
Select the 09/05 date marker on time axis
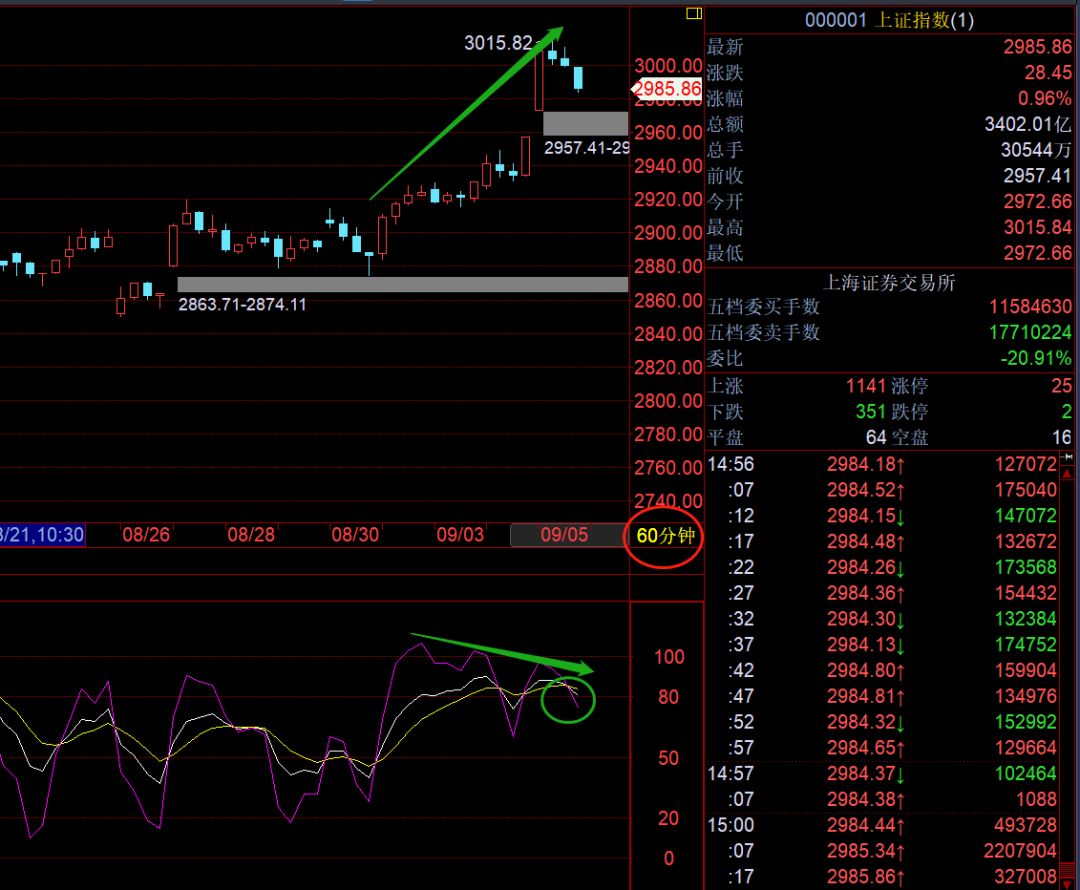(564, 535)
